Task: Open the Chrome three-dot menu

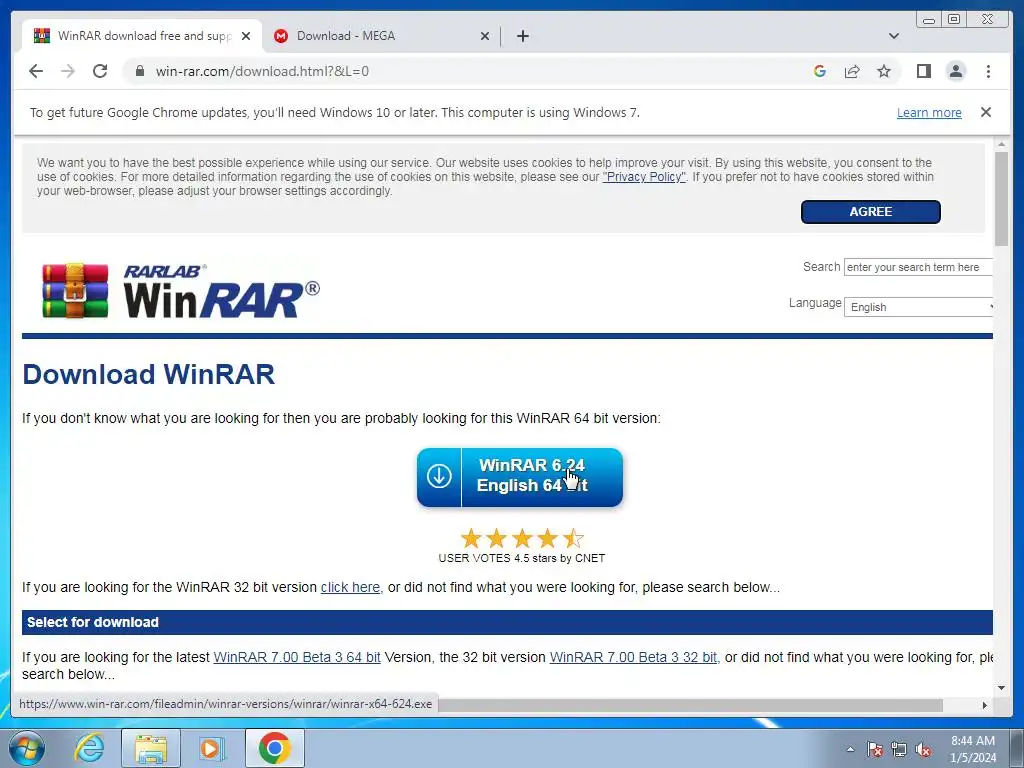Action: click(988, 71)
